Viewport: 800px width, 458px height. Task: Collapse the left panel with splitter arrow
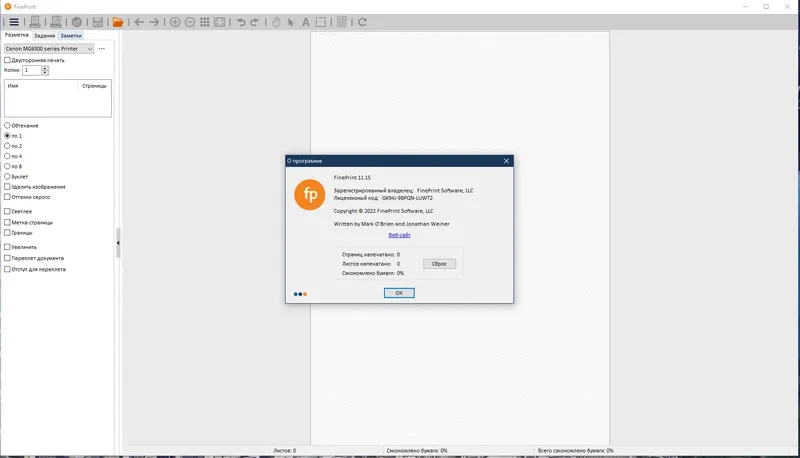pyautogui.click(x=118, y=243)
